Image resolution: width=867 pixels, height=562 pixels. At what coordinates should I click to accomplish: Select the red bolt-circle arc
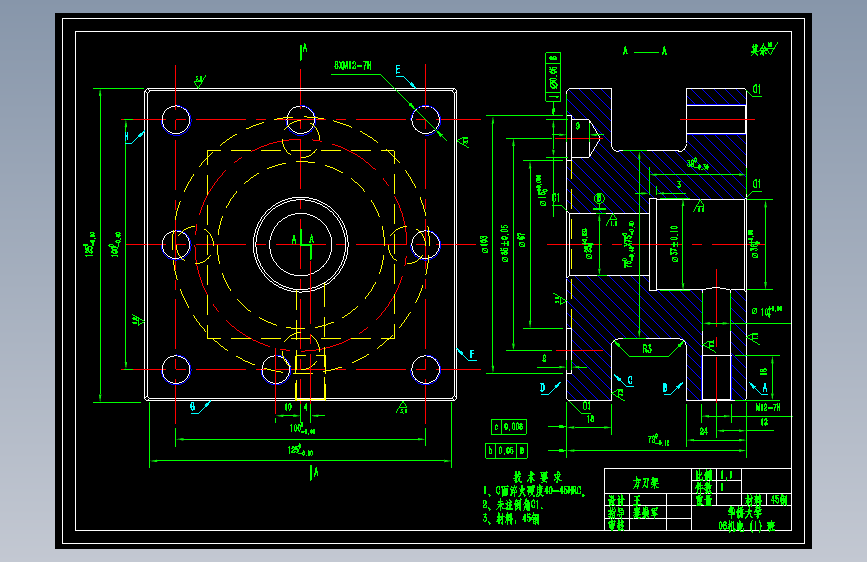click(x=301, y=244)
